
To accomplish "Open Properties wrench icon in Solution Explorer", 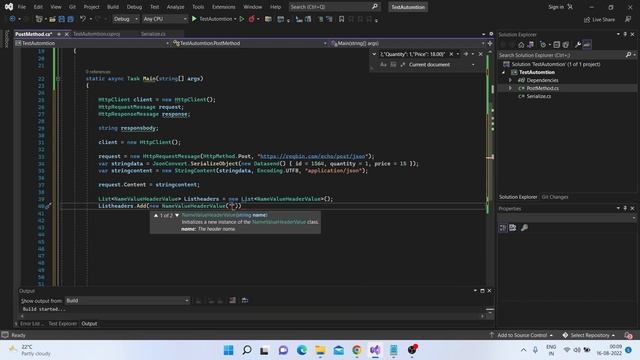I will click(578, 44).
